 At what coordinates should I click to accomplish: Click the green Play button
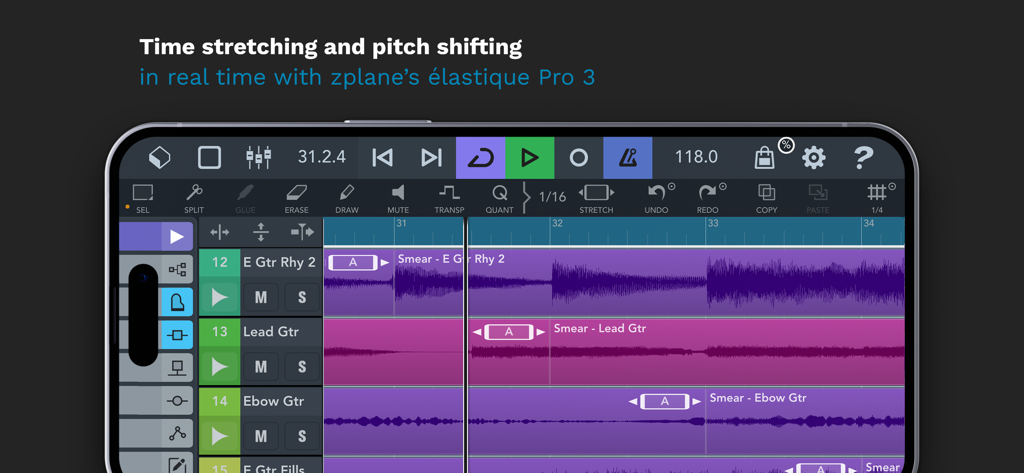pos(530,157)
